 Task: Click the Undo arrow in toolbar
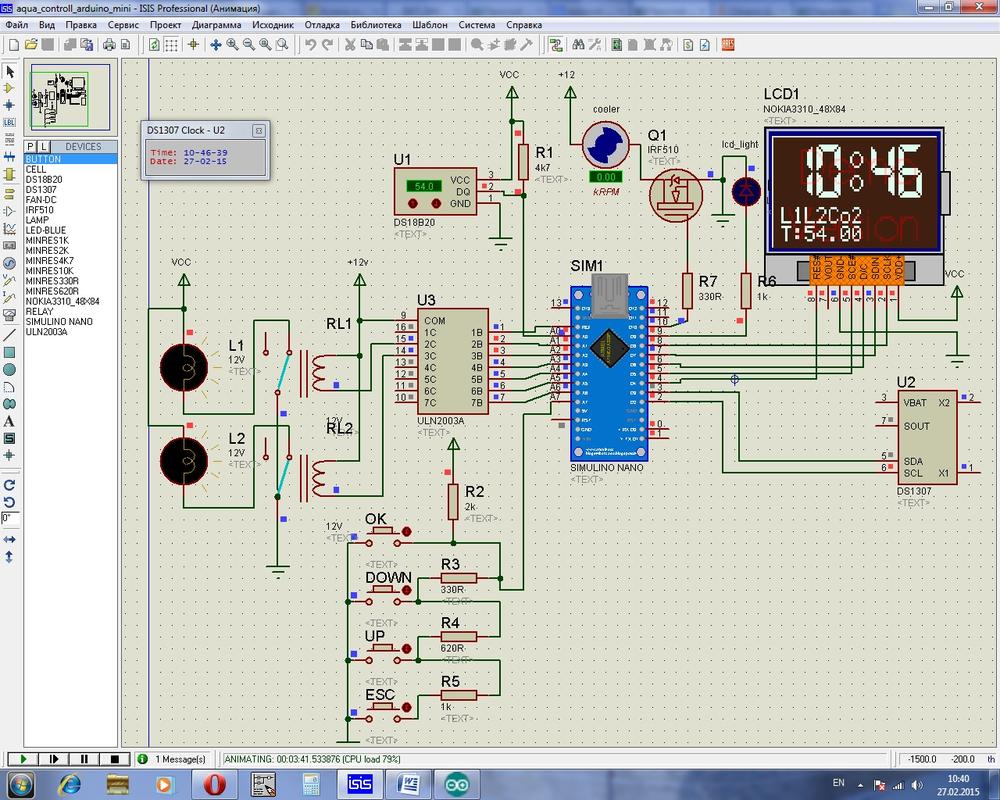pyautogui.click(x=311, y=45)
